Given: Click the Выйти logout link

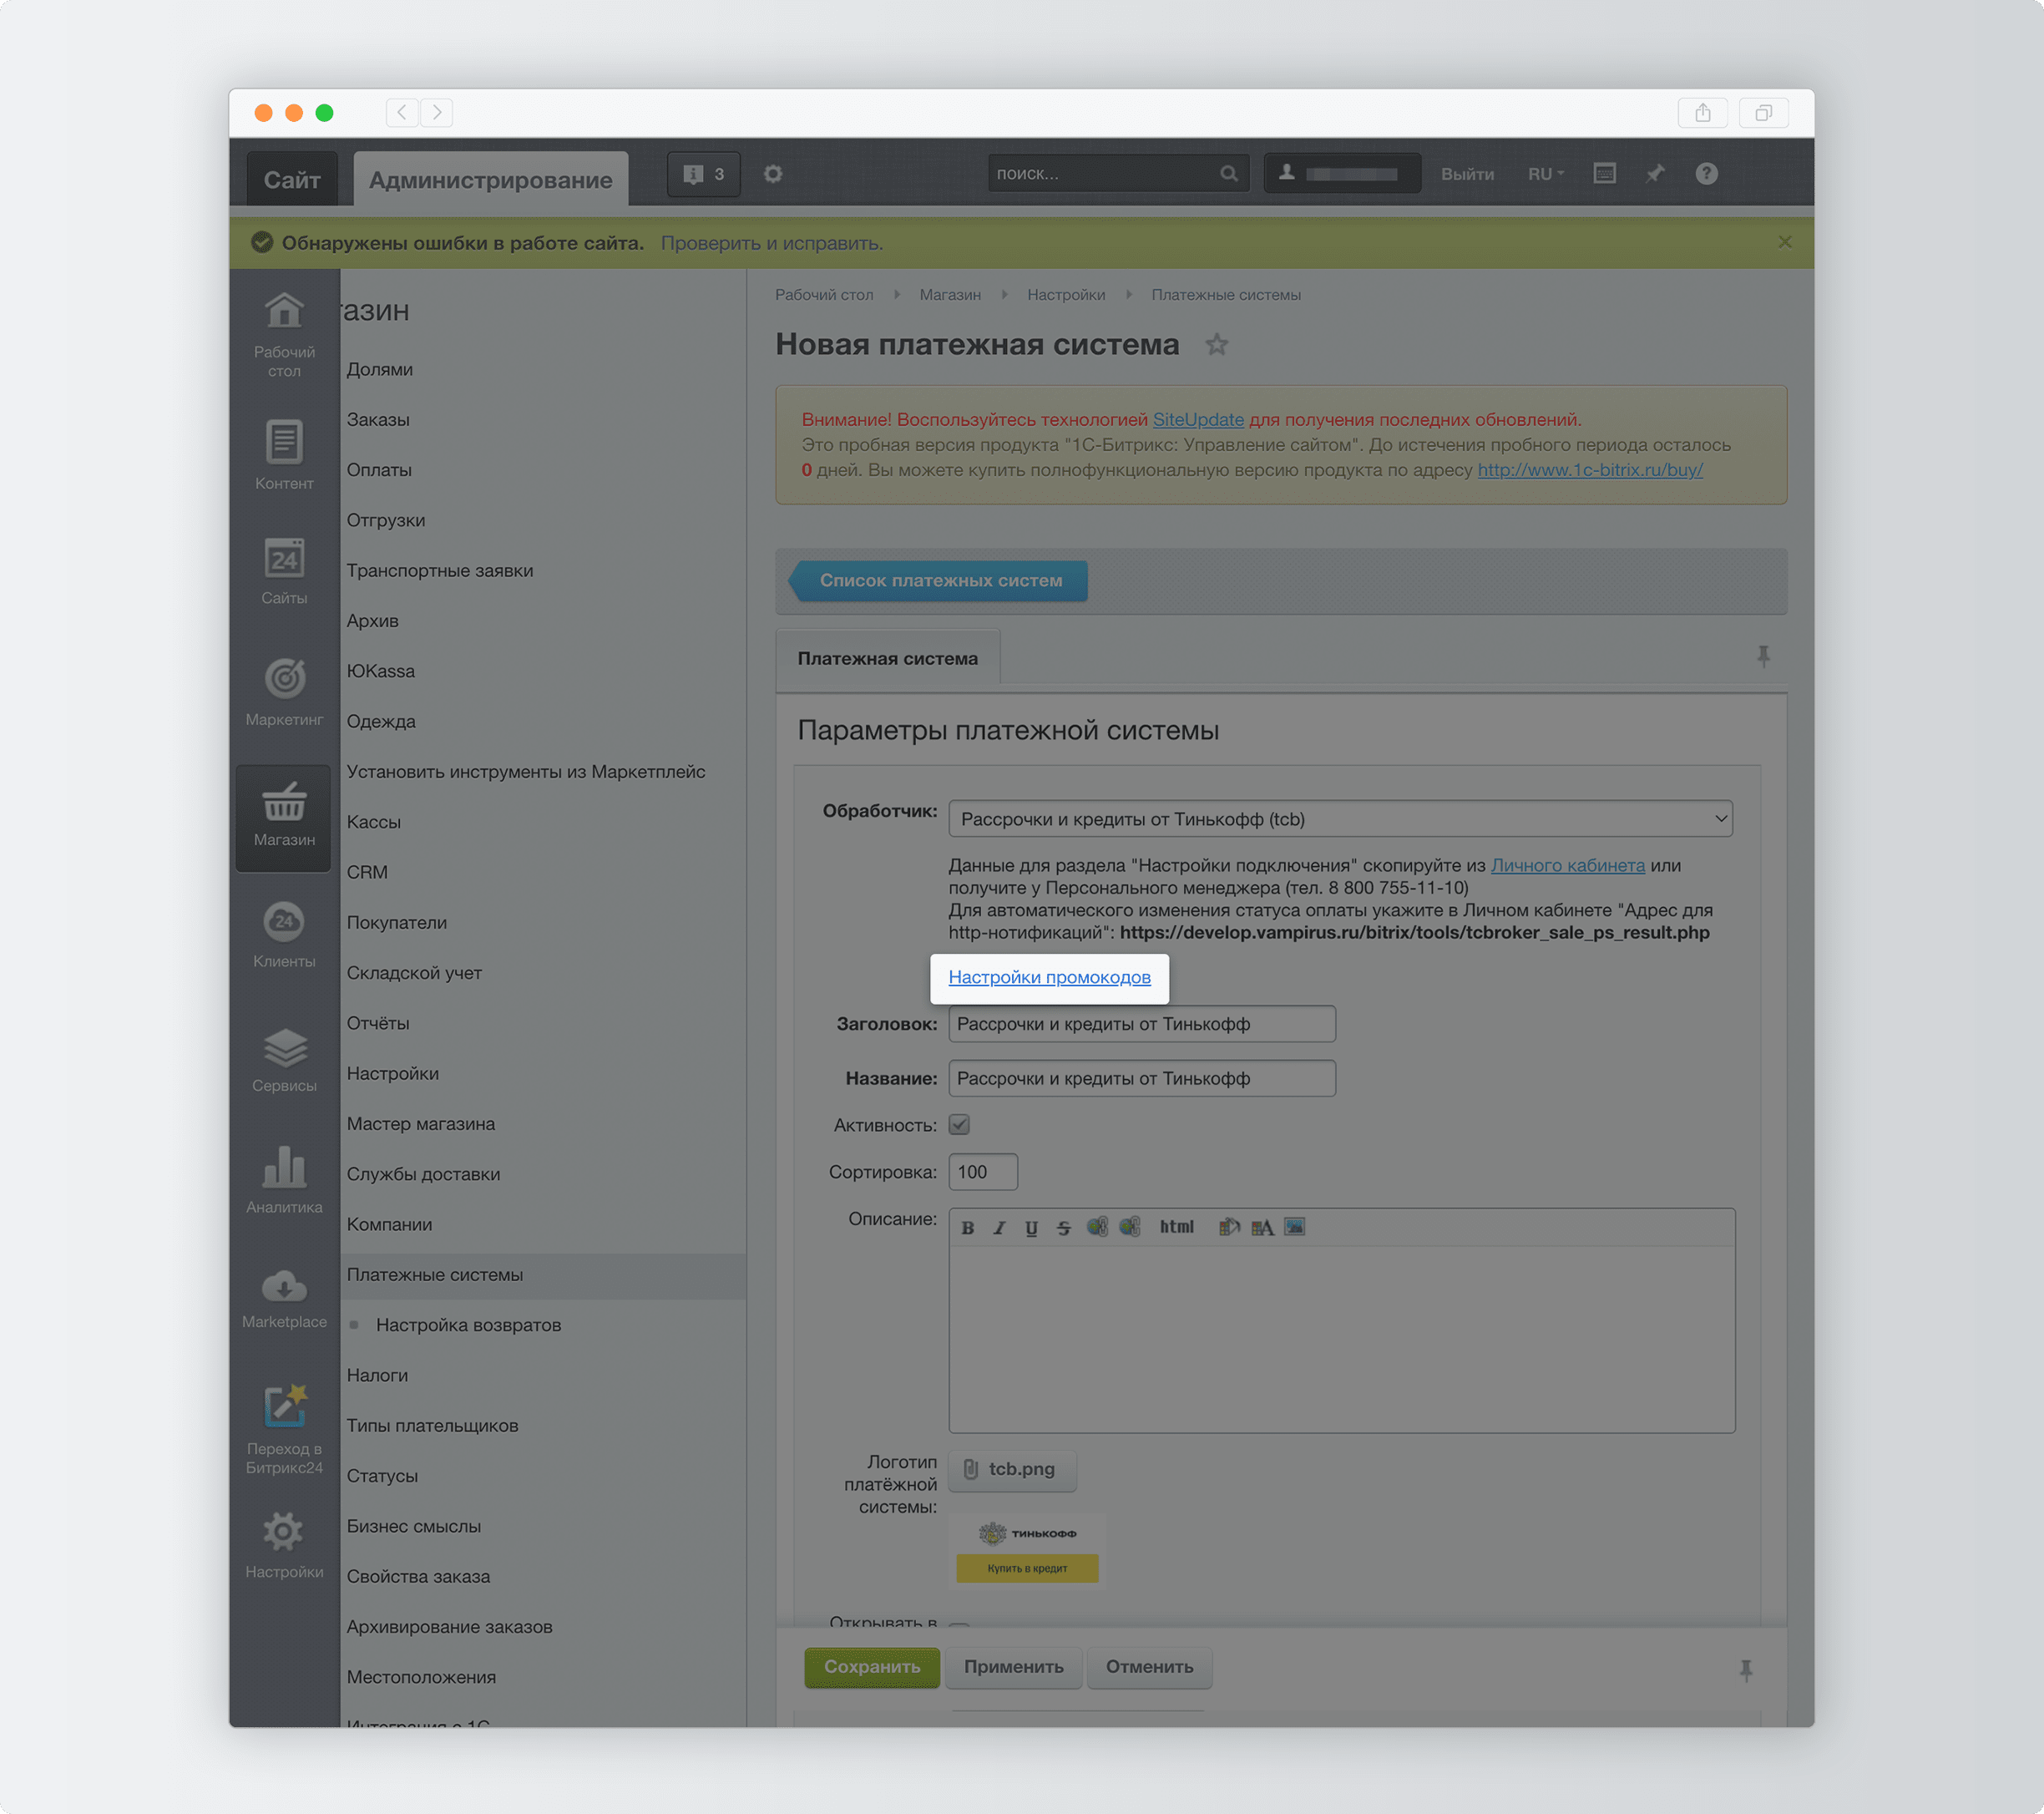Looking at the screenshot, I should tap(1467, 174).
